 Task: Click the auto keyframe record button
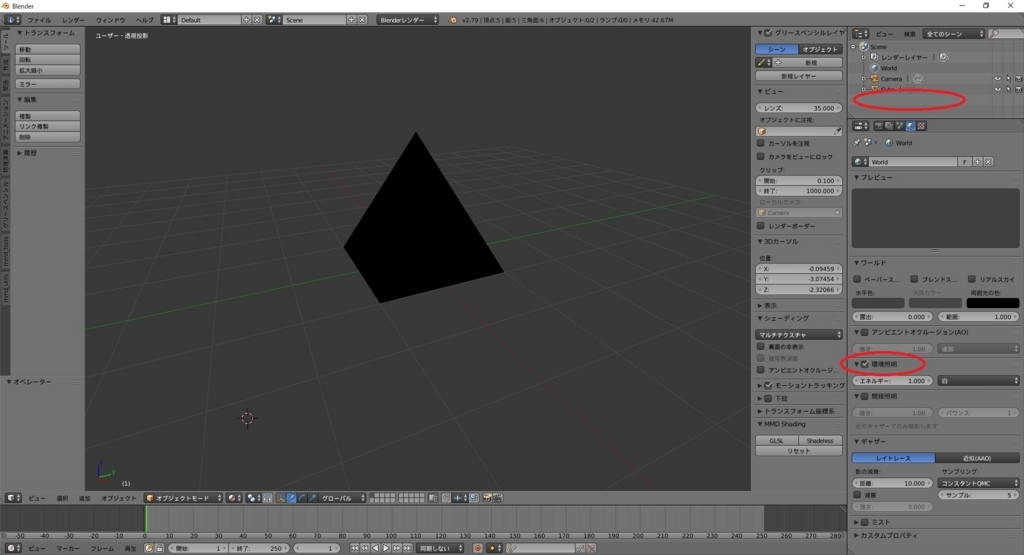(477, 548)
